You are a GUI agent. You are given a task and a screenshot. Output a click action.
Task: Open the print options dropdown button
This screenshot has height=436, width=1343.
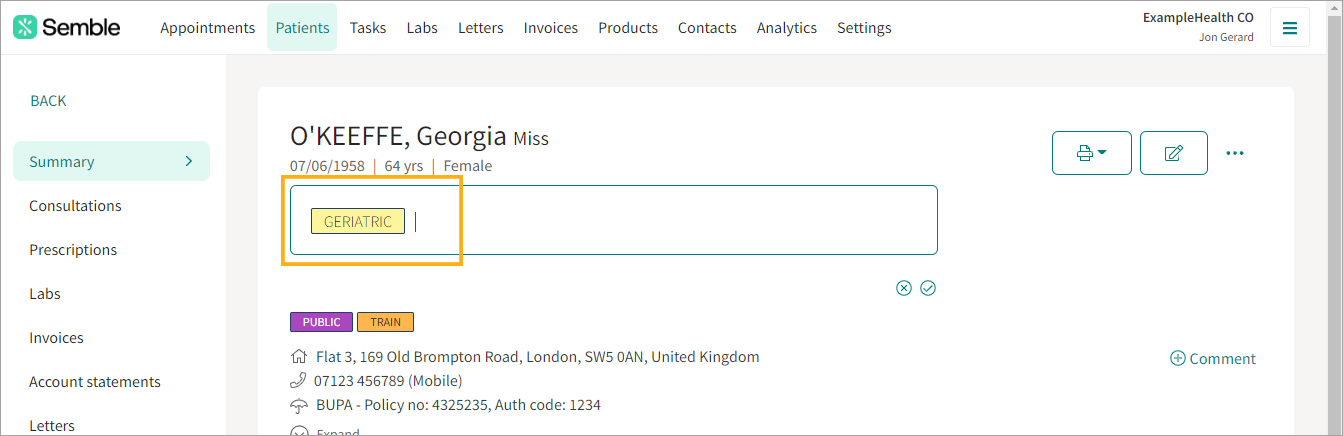click(x=1092, y=153)
